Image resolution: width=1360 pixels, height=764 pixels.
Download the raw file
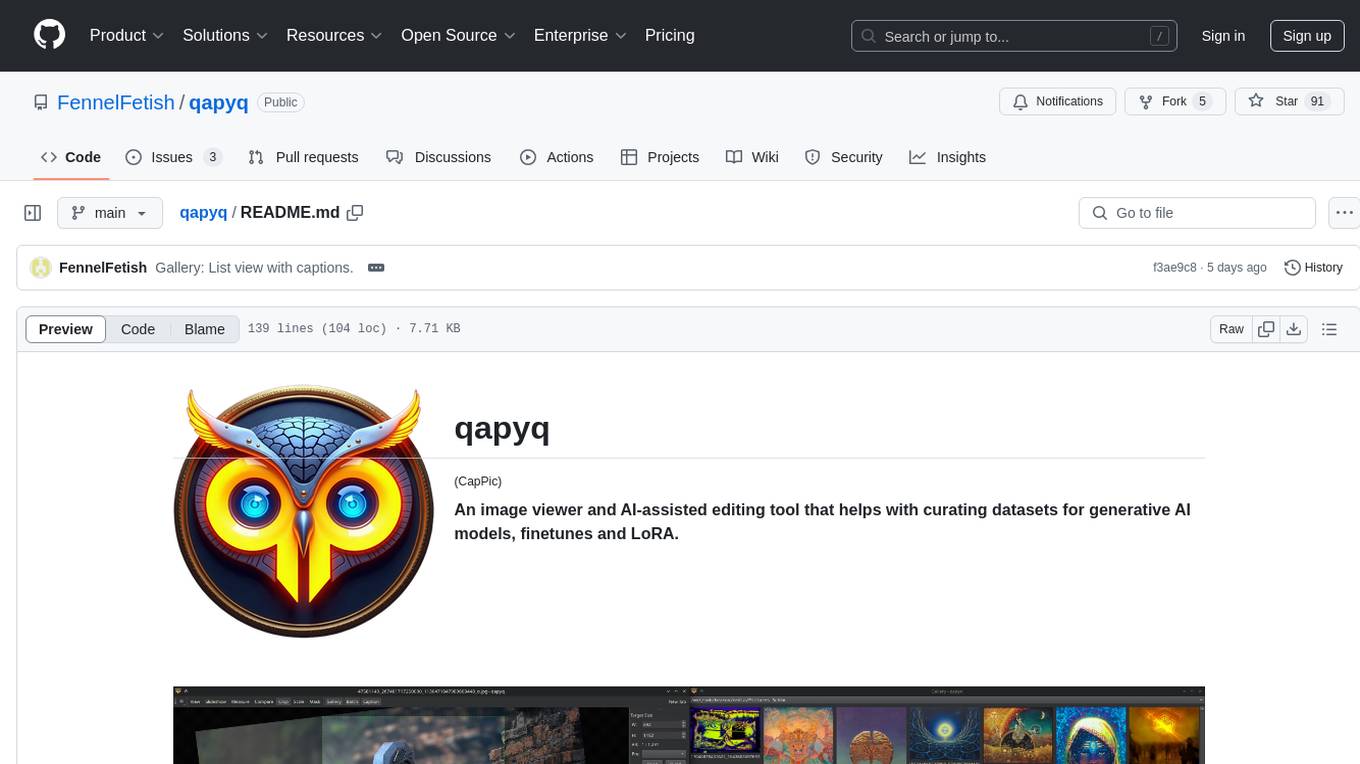point(1293,329)
